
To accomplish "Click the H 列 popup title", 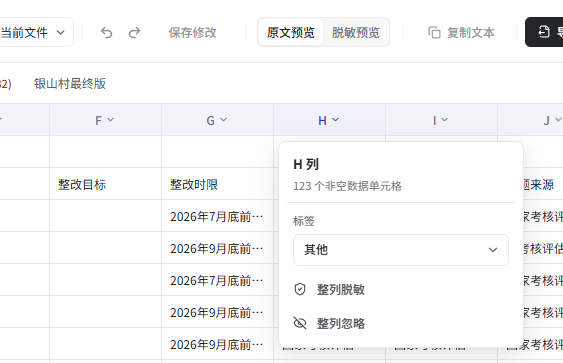I will (x=306, y=164).
